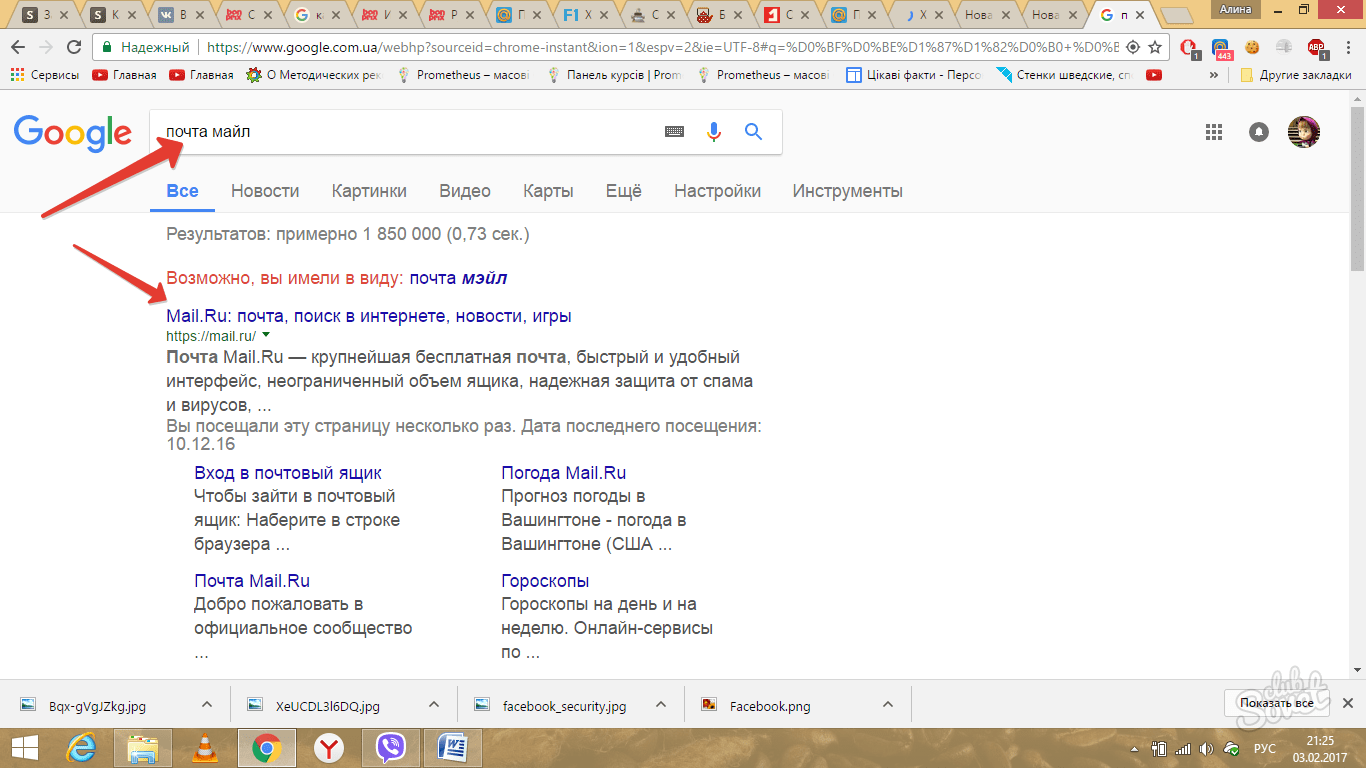Screen dimensions: 1366x768
Task: Open the mail checker extension showing 443
Action: pyautogui.click(x=1221, y=48)
